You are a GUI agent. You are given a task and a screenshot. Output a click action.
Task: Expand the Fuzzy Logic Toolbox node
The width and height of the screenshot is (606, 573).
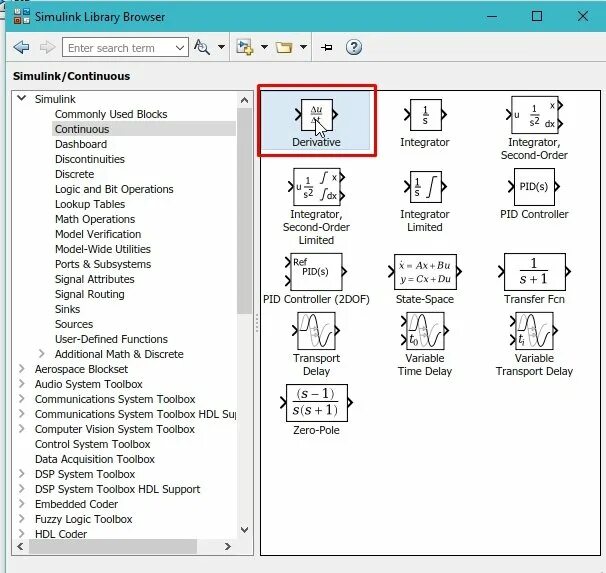point(22,519)
